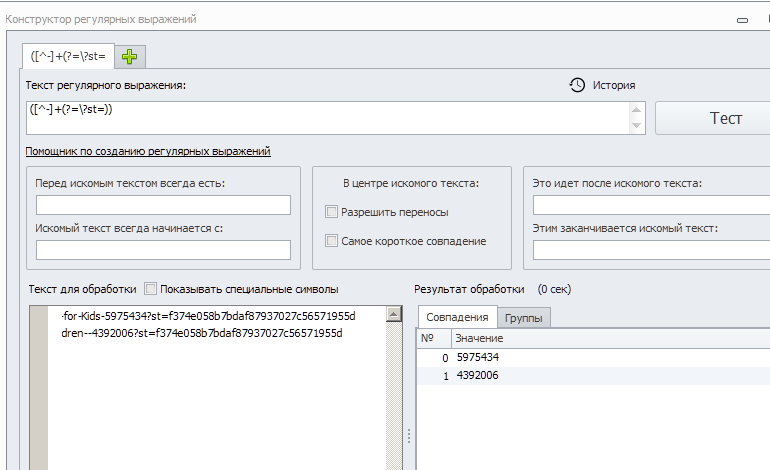
Task: Click the Перед искомым текстом input field
Action: [163, 205]
